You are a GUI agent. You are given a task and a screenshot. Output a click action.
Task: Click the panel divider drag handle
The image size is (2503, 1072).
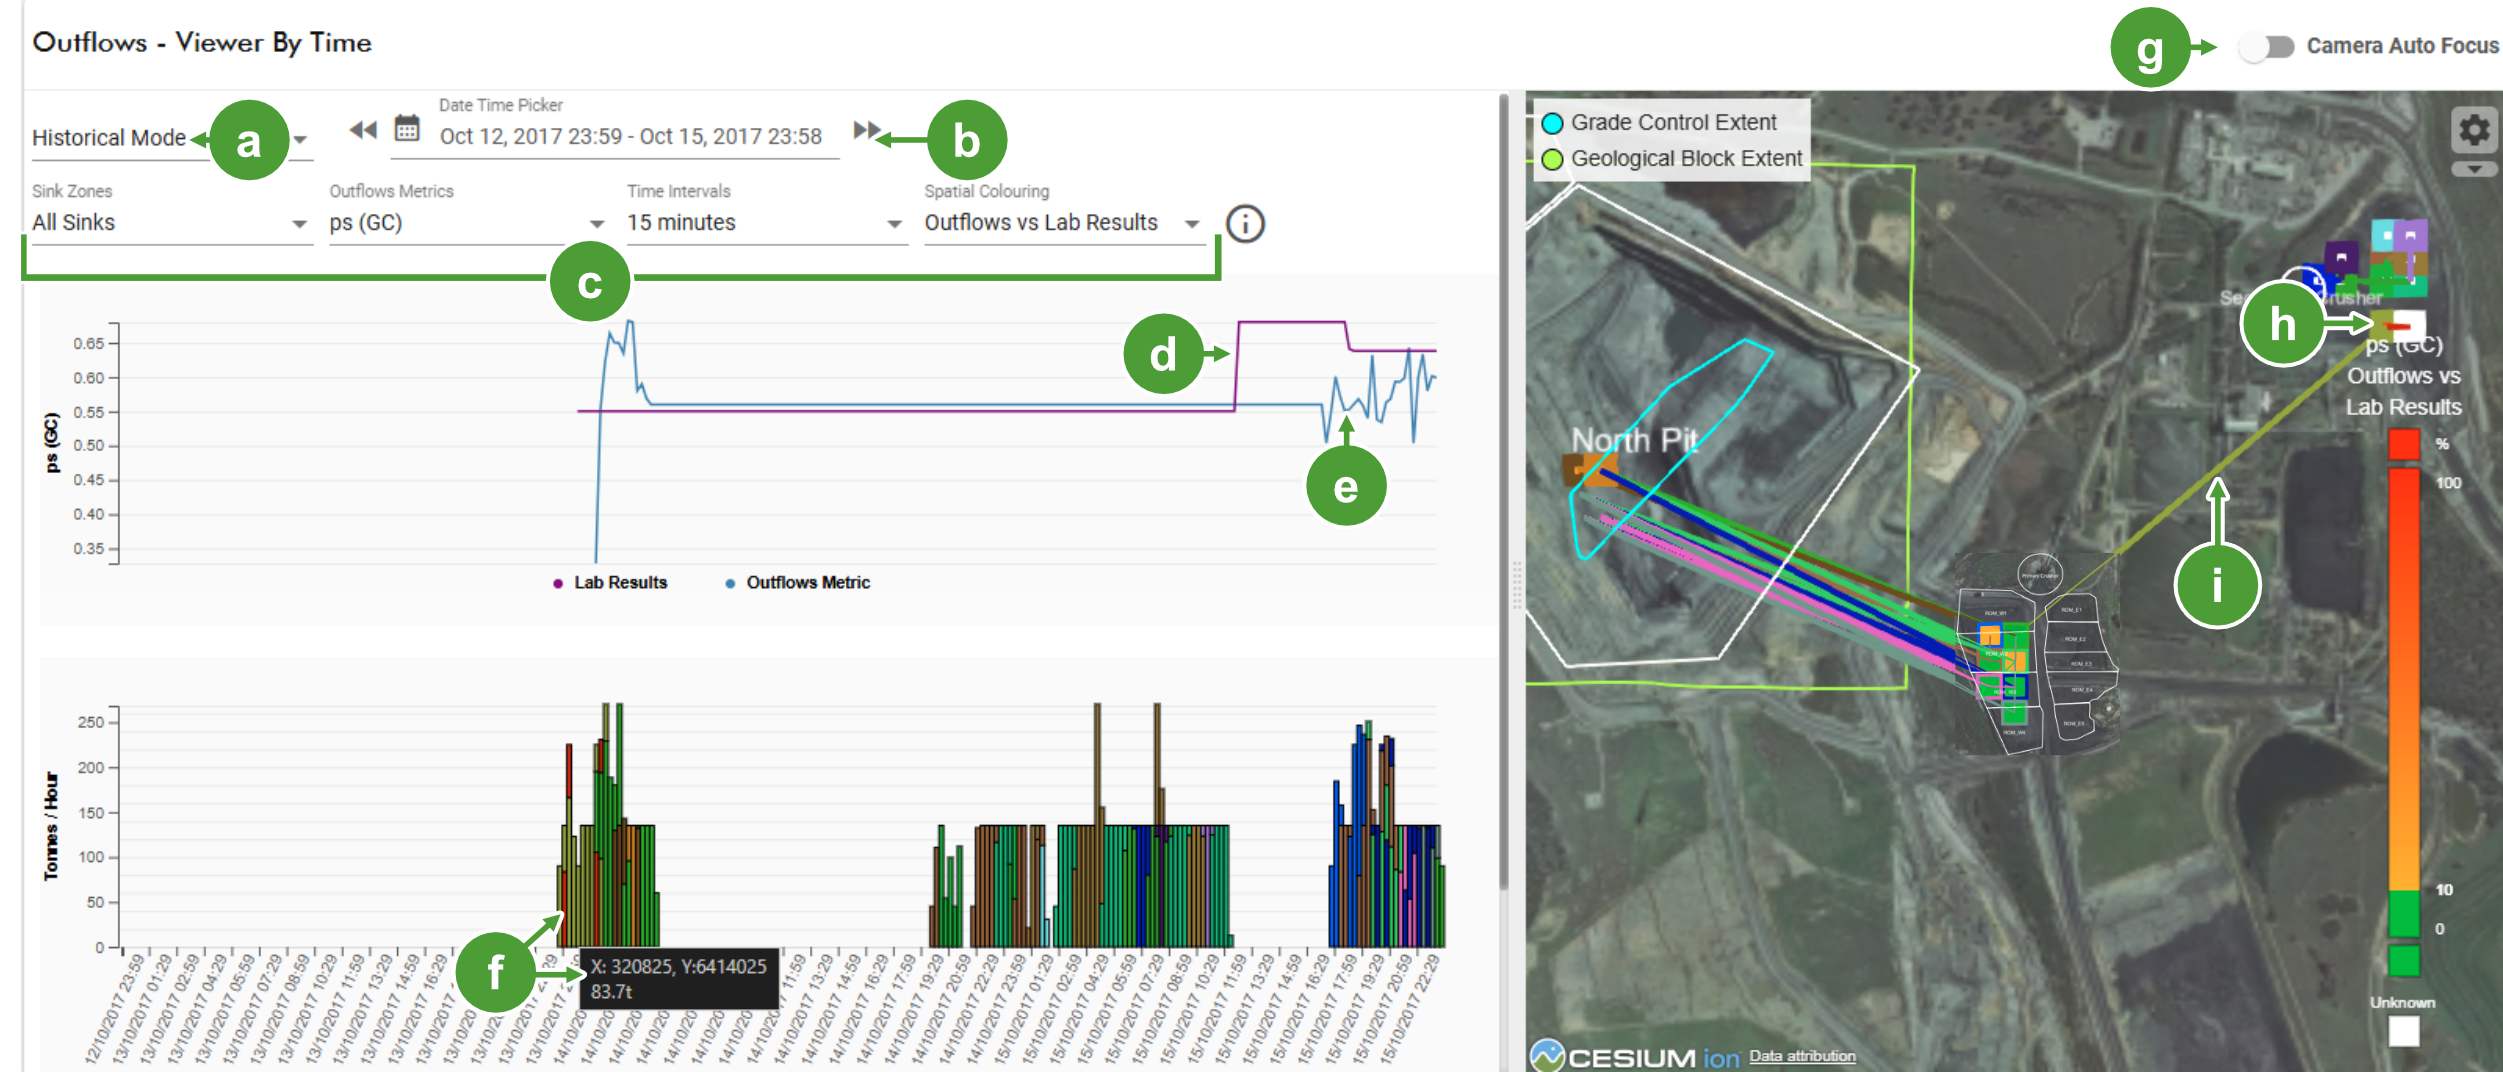coord(1517,585)
